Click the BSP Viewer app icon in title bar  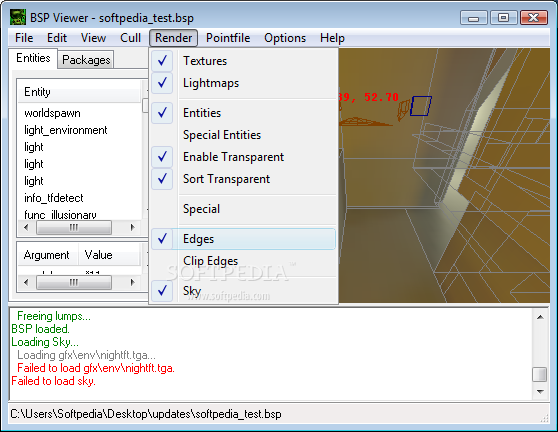(x=17, y=17)
